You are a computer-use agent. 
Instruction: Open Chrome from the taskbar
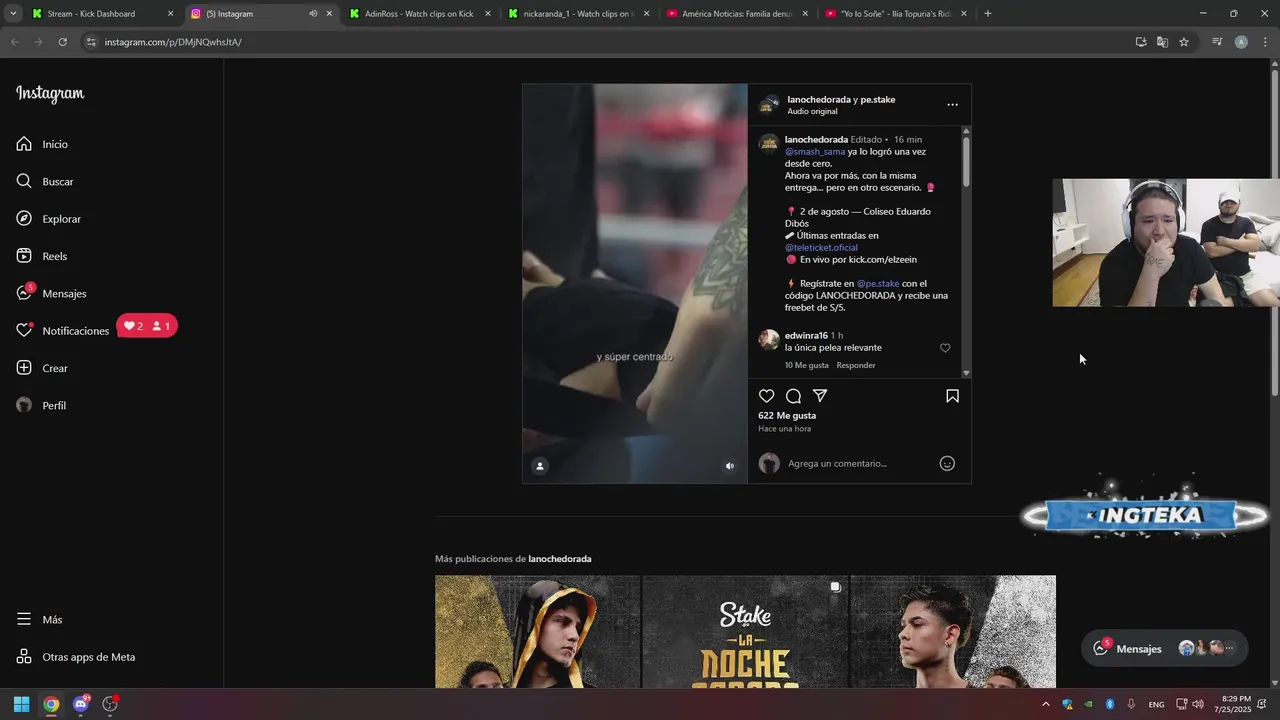coord(51,704)
